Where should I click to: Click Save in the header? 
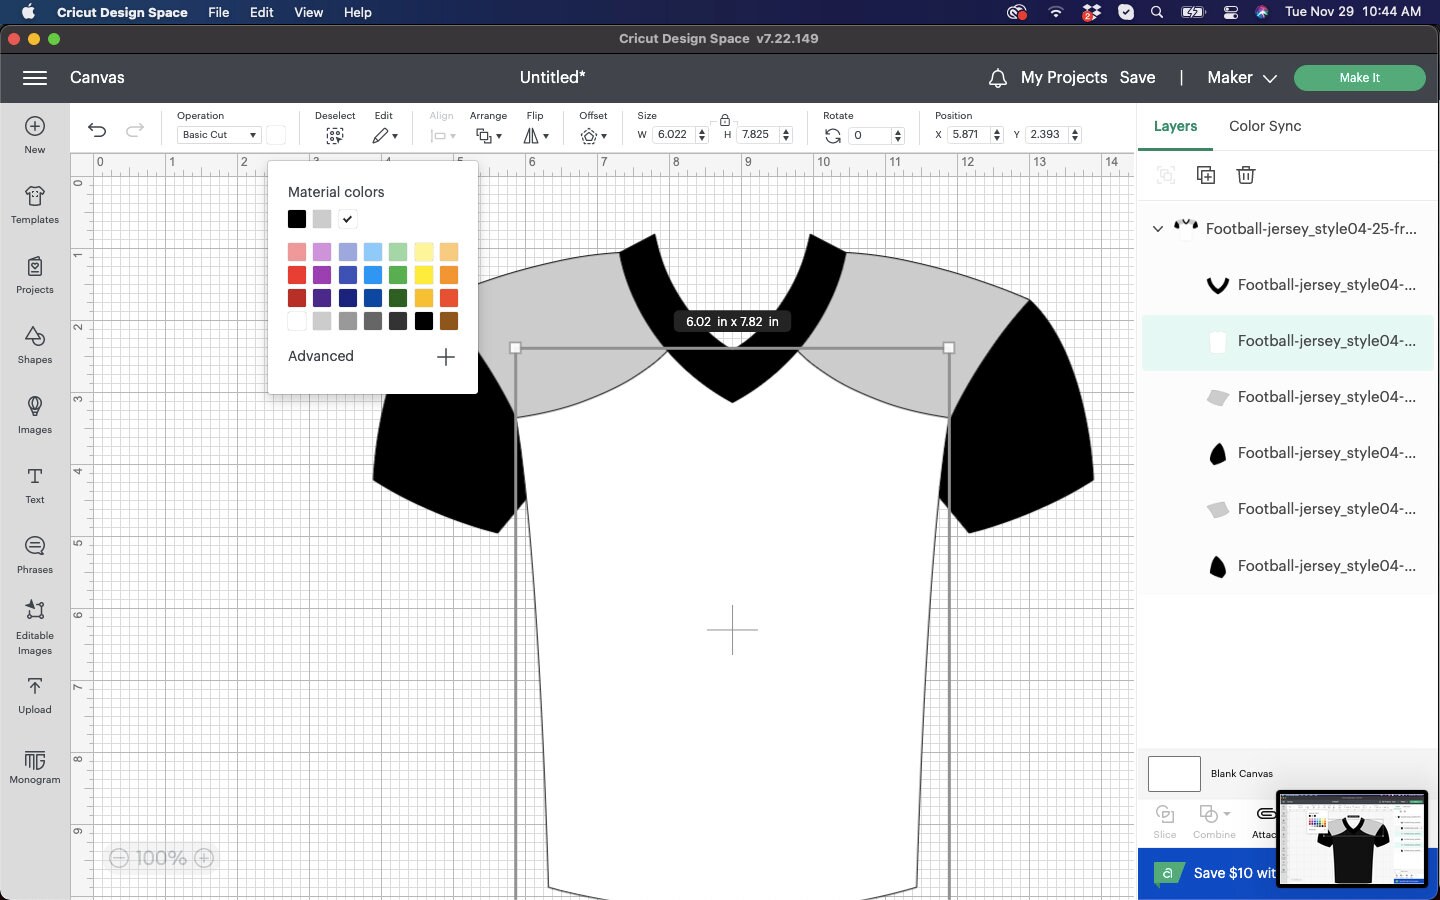point(1138,78)
